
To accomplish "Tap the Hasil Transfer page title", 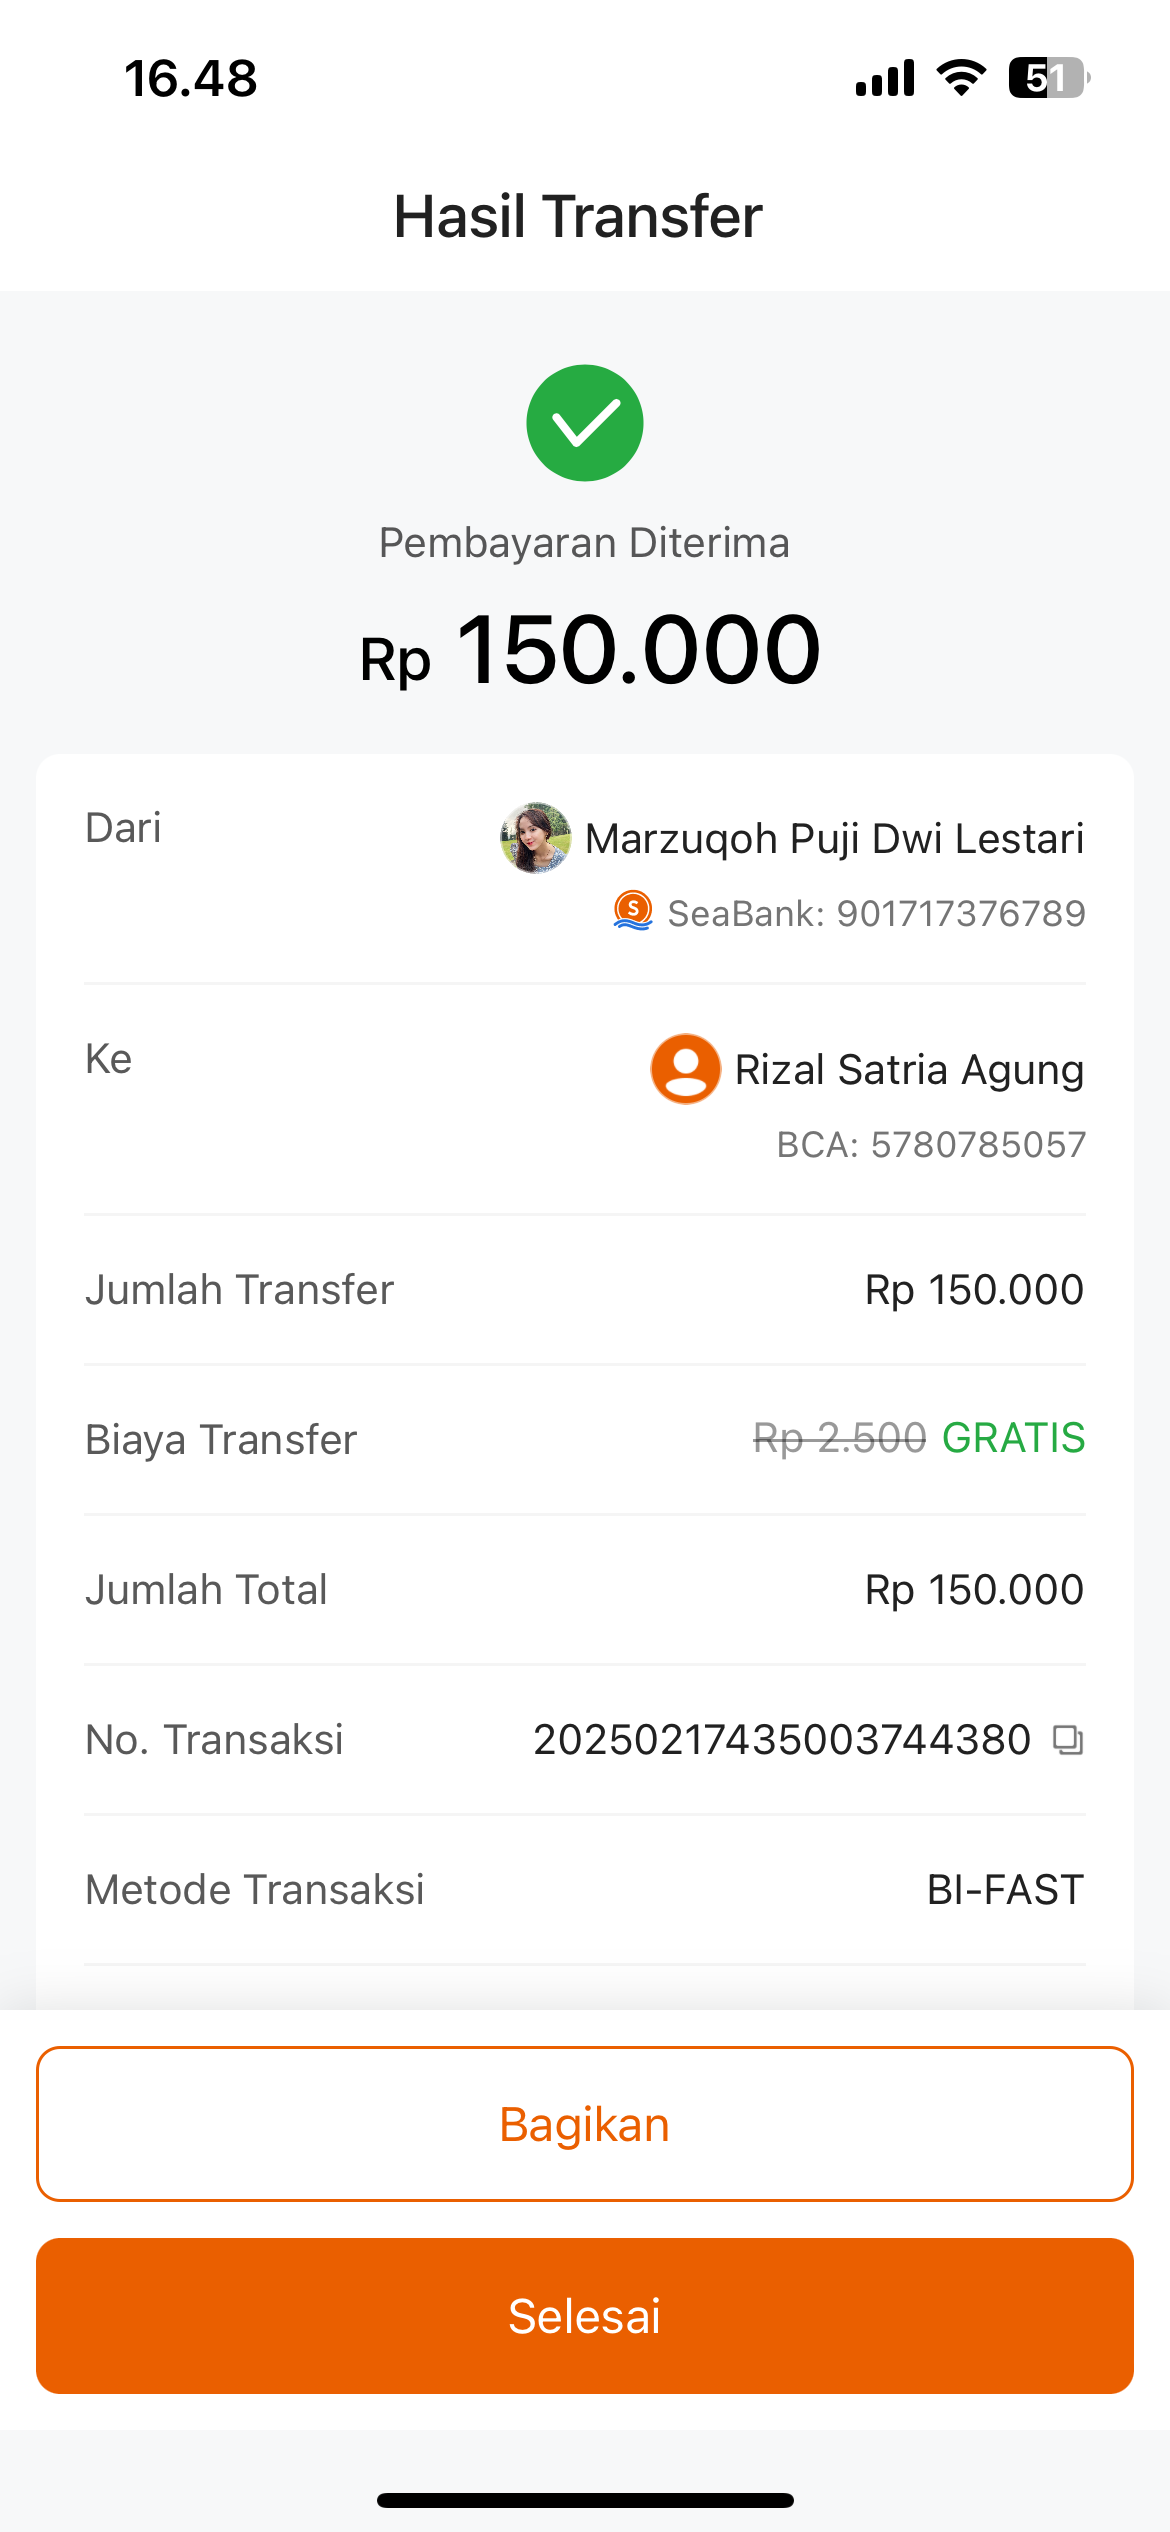I will pos(578,216).
